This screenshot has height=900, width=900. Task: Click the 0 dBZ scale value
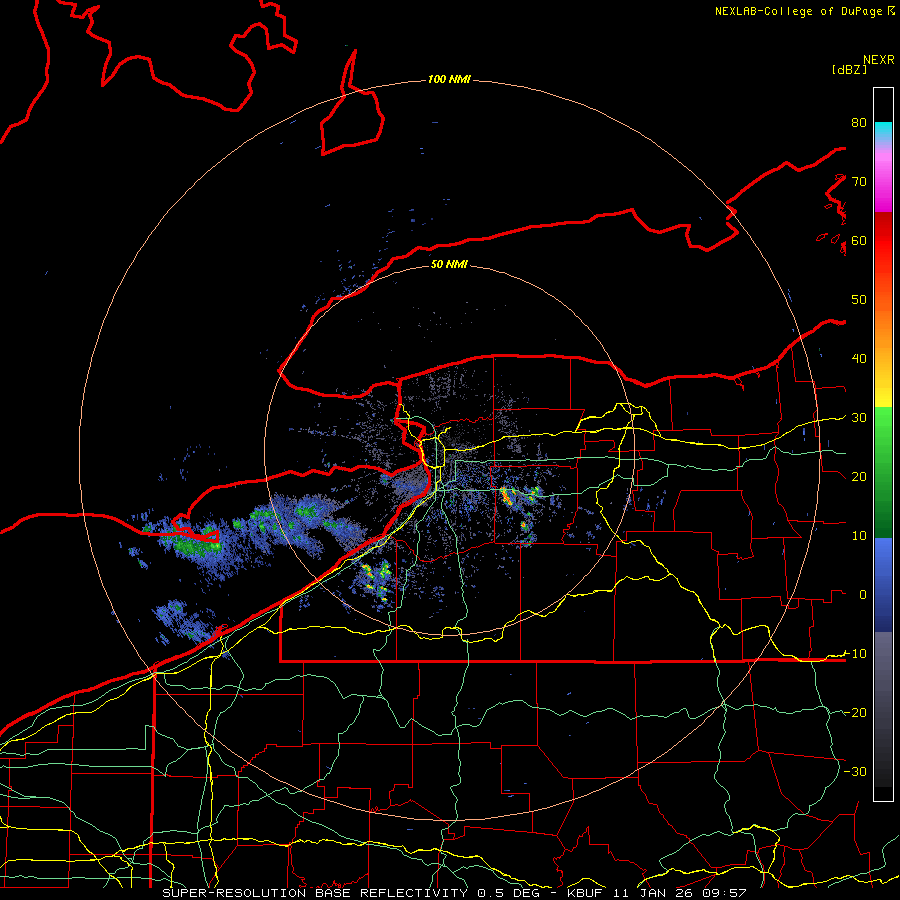tap(862, 595)
